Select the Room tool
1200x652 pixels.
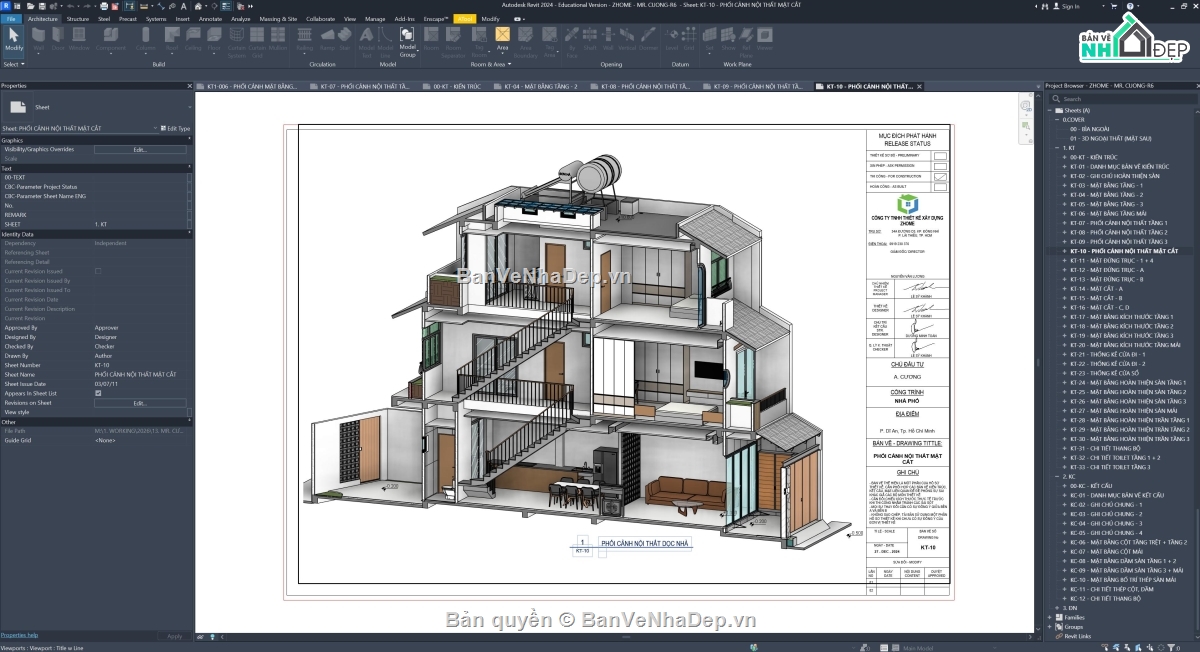[x=432, y=39]
